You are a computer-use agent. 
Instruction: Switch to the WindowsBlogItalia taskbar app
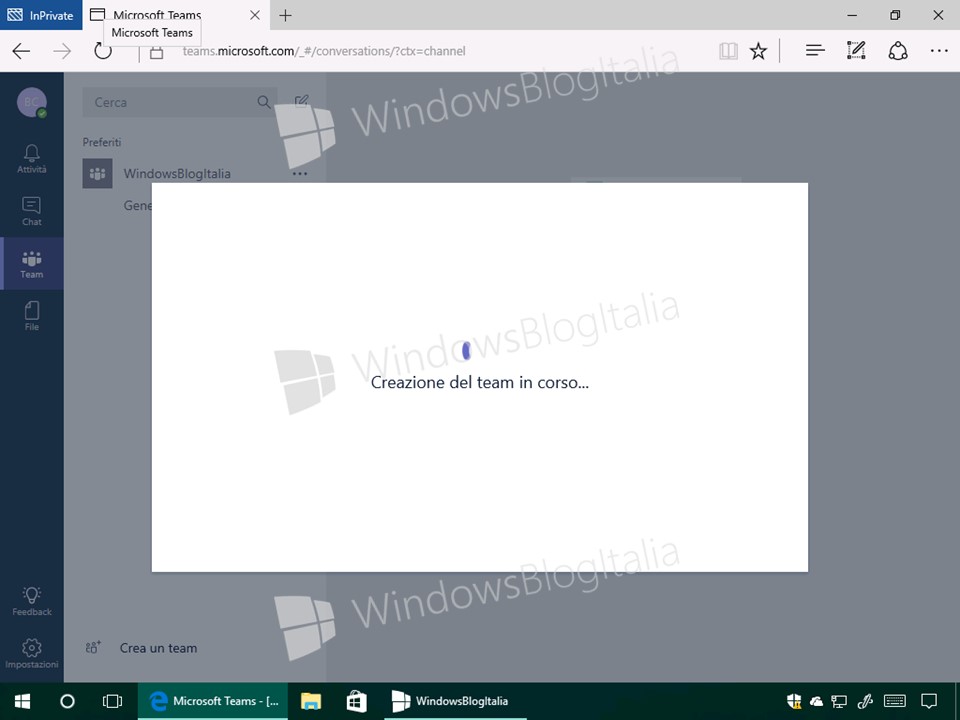[455, 701]
